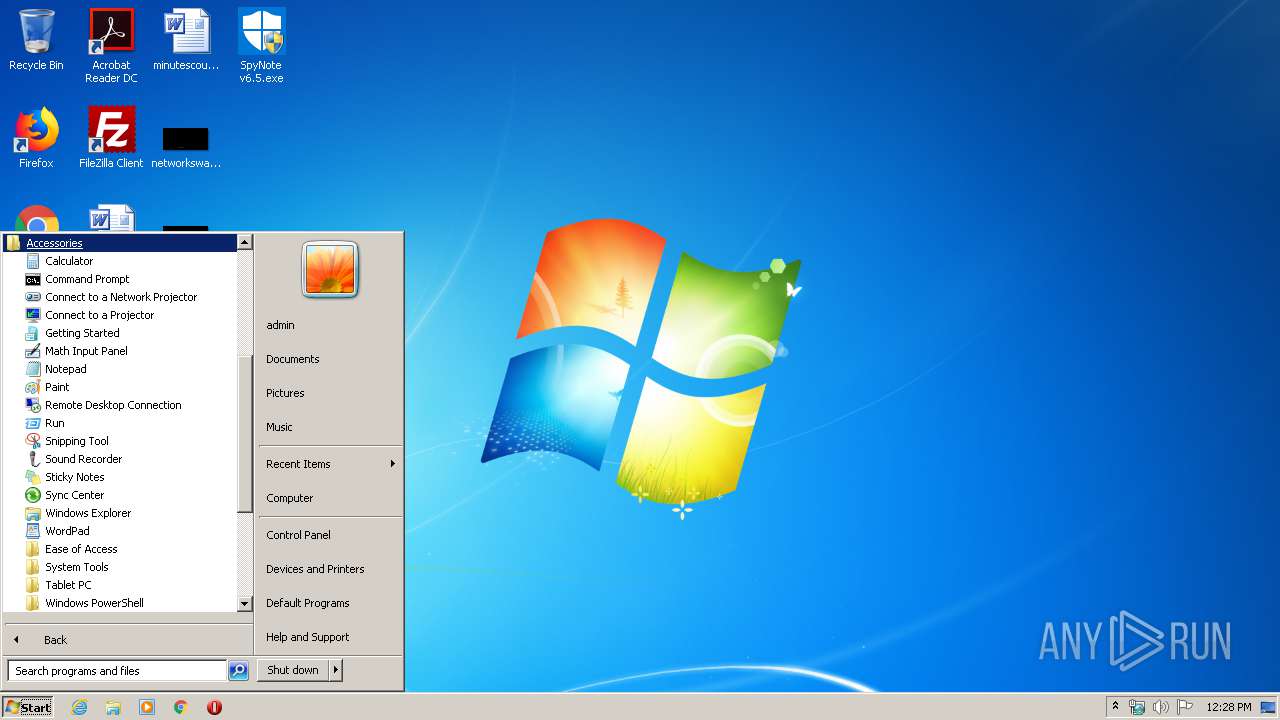Open the Action Center flag icon
Viewport: 1280px width, 720px height.
(x=1185, y=707)
